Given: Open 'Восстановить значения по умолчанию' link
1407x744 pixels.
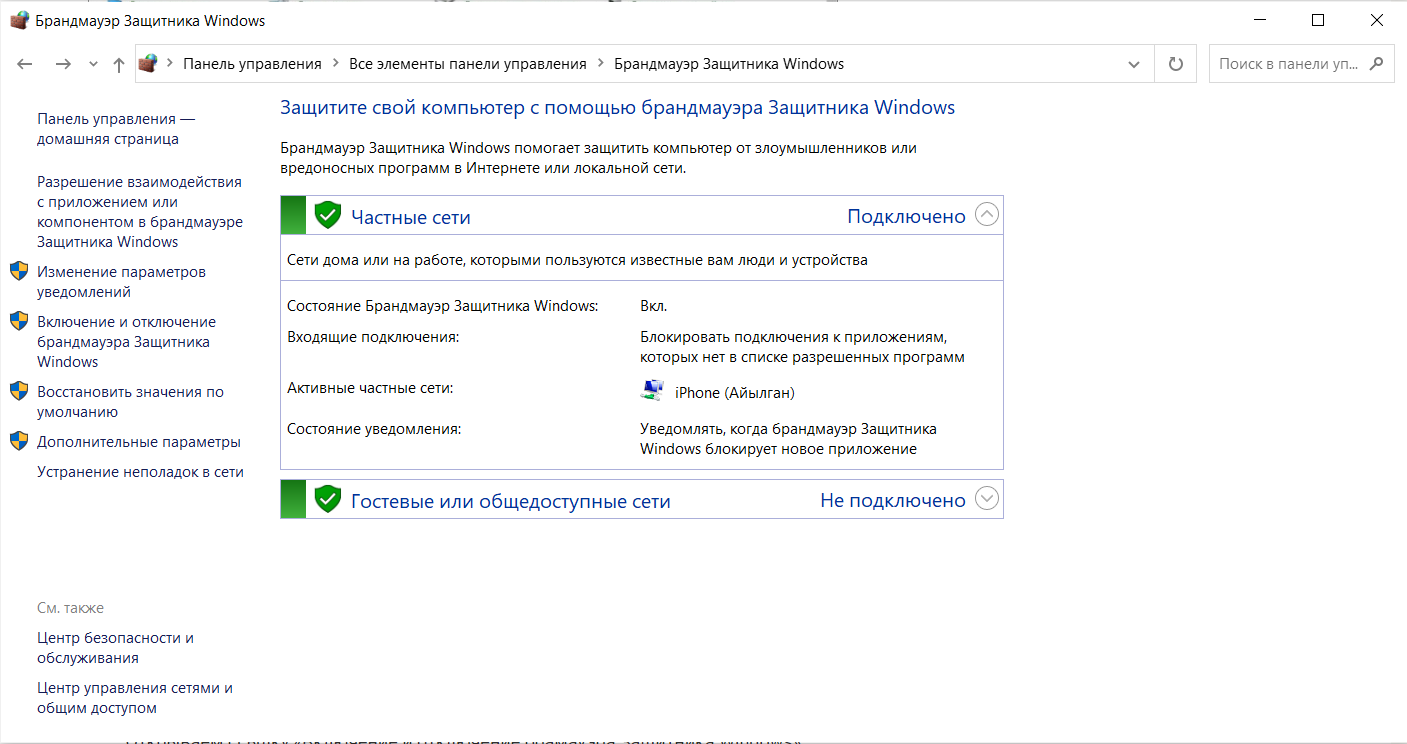Looking at the screenshot, I should tap(130, 402).
